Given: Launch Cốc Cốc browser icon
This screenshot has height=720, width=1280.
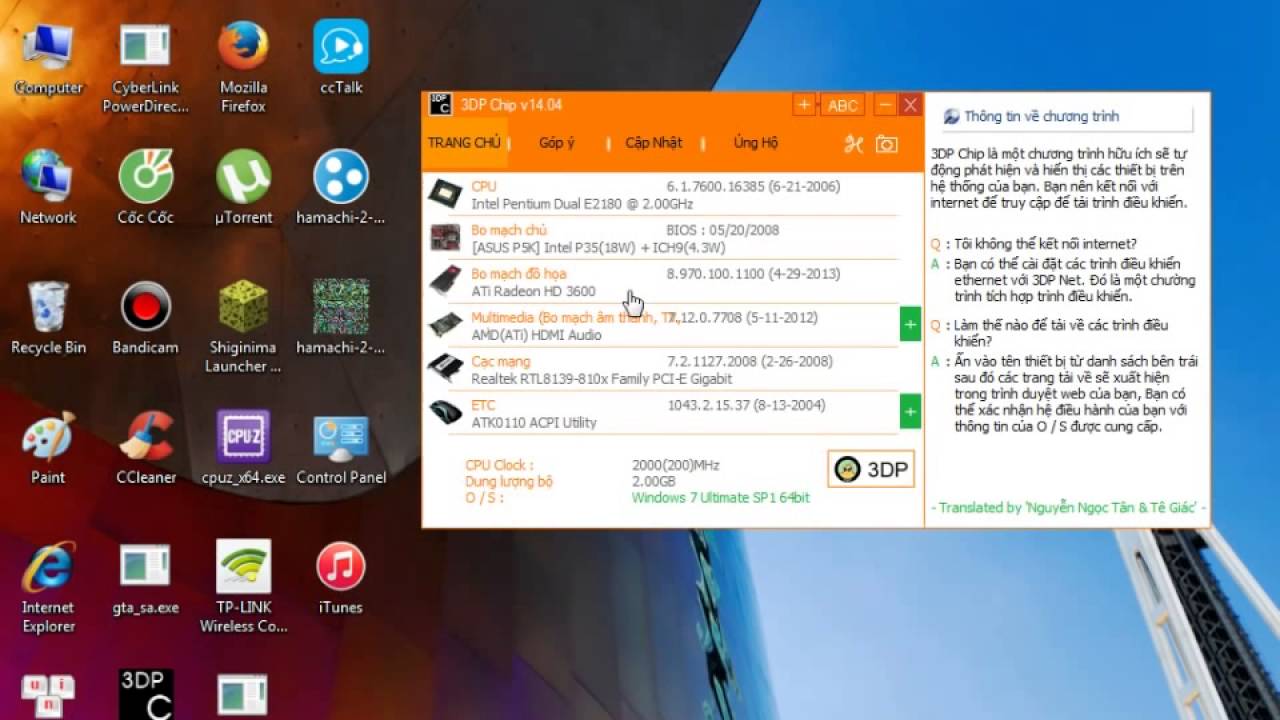Looking at the screenshot, I should [x=146, y=188].
